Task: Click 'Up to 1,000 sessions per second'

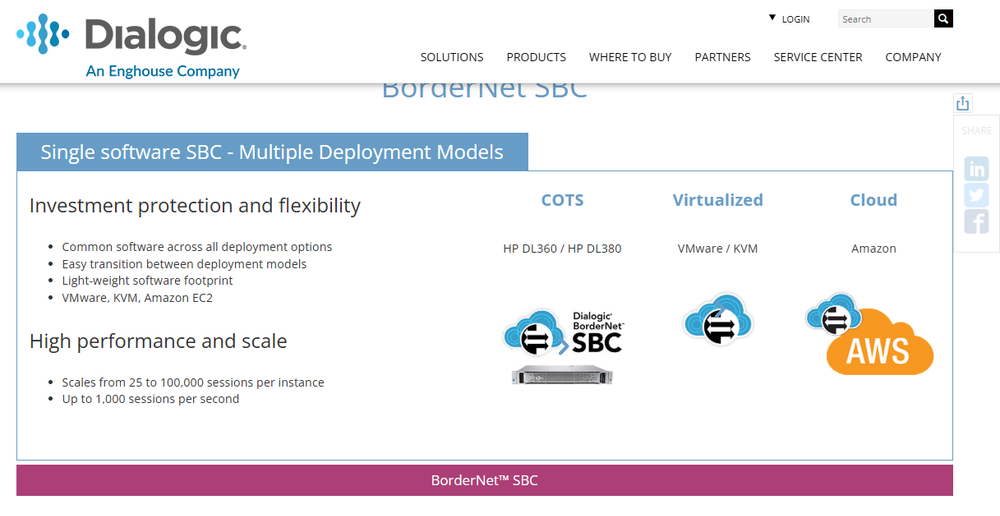Action: [x=151, y=399]
